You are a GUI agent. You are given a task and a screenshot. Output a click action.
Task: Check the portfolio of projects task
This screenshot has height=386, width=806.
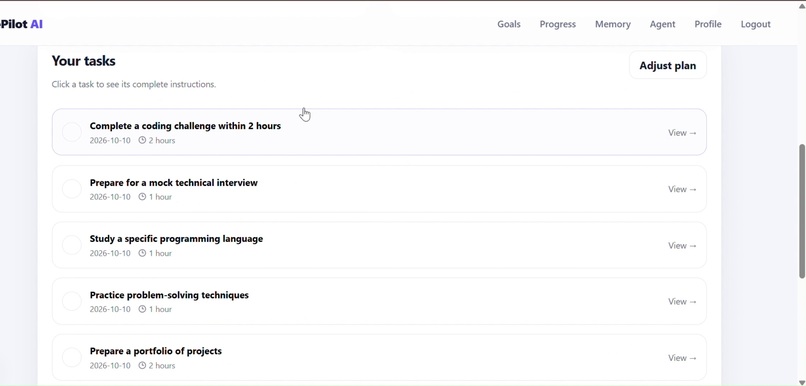coord(71,357)
